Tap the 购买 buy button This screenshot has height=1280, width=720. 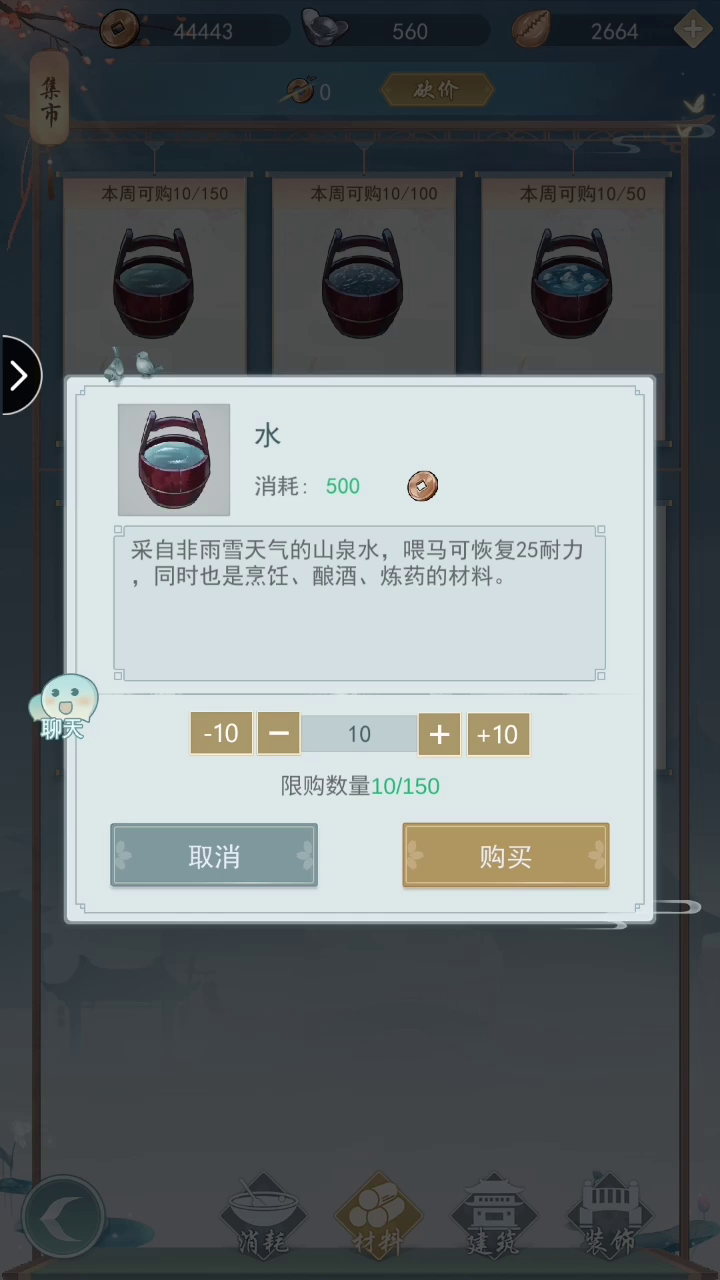(505, 856)
